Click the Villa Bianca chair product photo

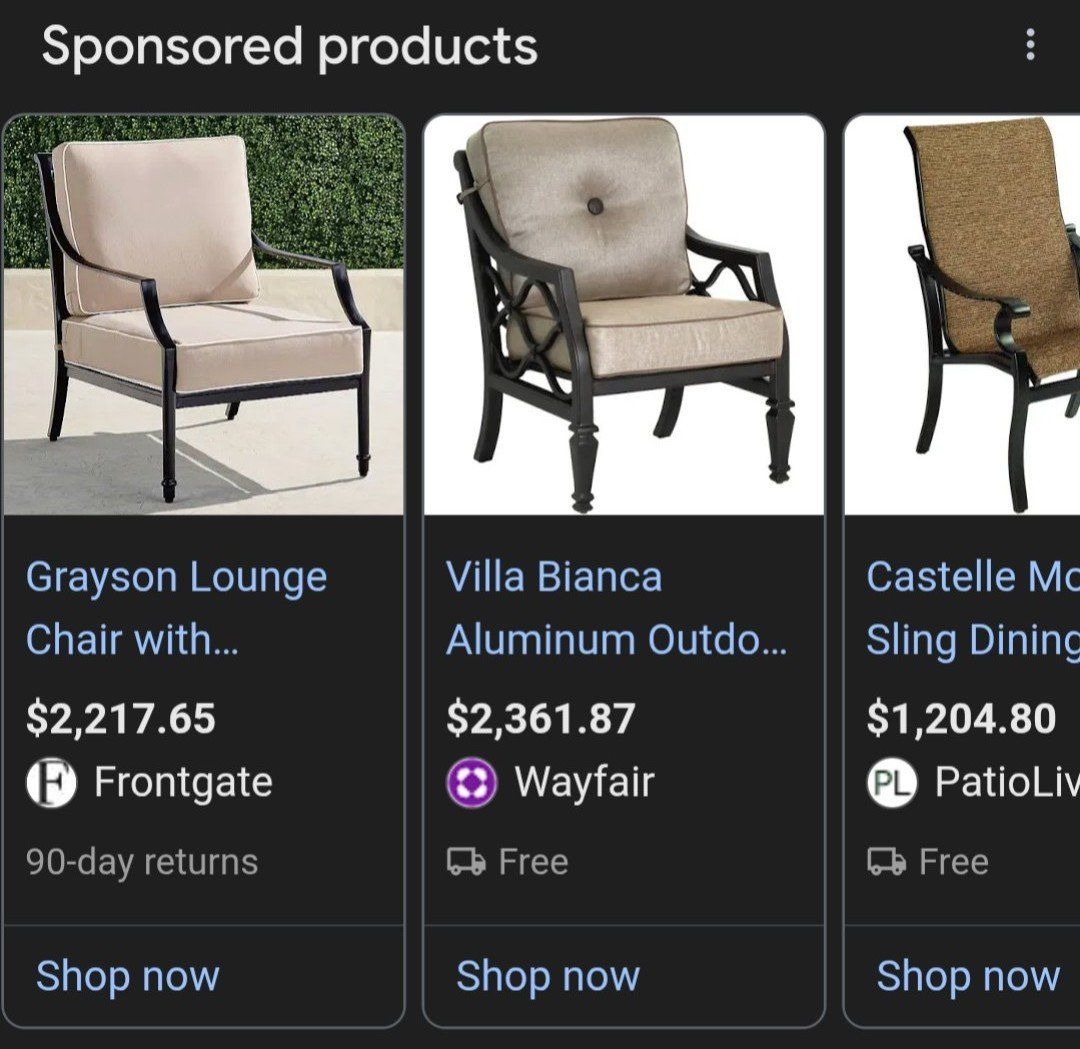tap(625, 310)
